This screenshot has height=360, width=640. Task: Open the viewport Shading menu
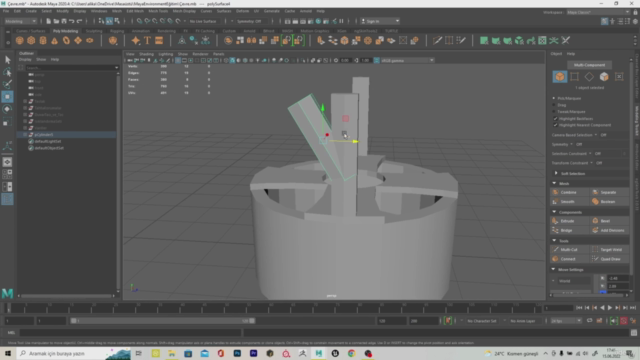coord(146,54)
